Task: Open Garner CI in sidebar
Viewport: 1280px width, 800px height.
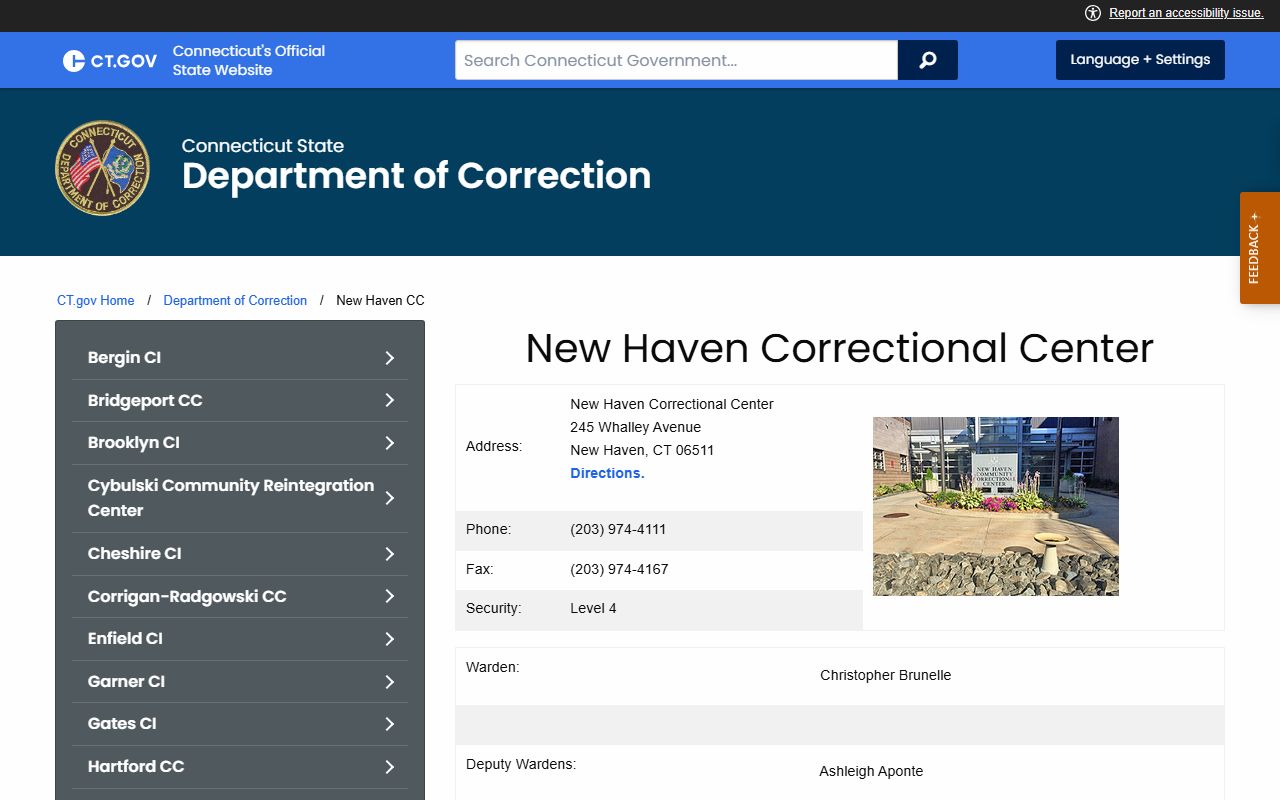Action: click(126, 681)
